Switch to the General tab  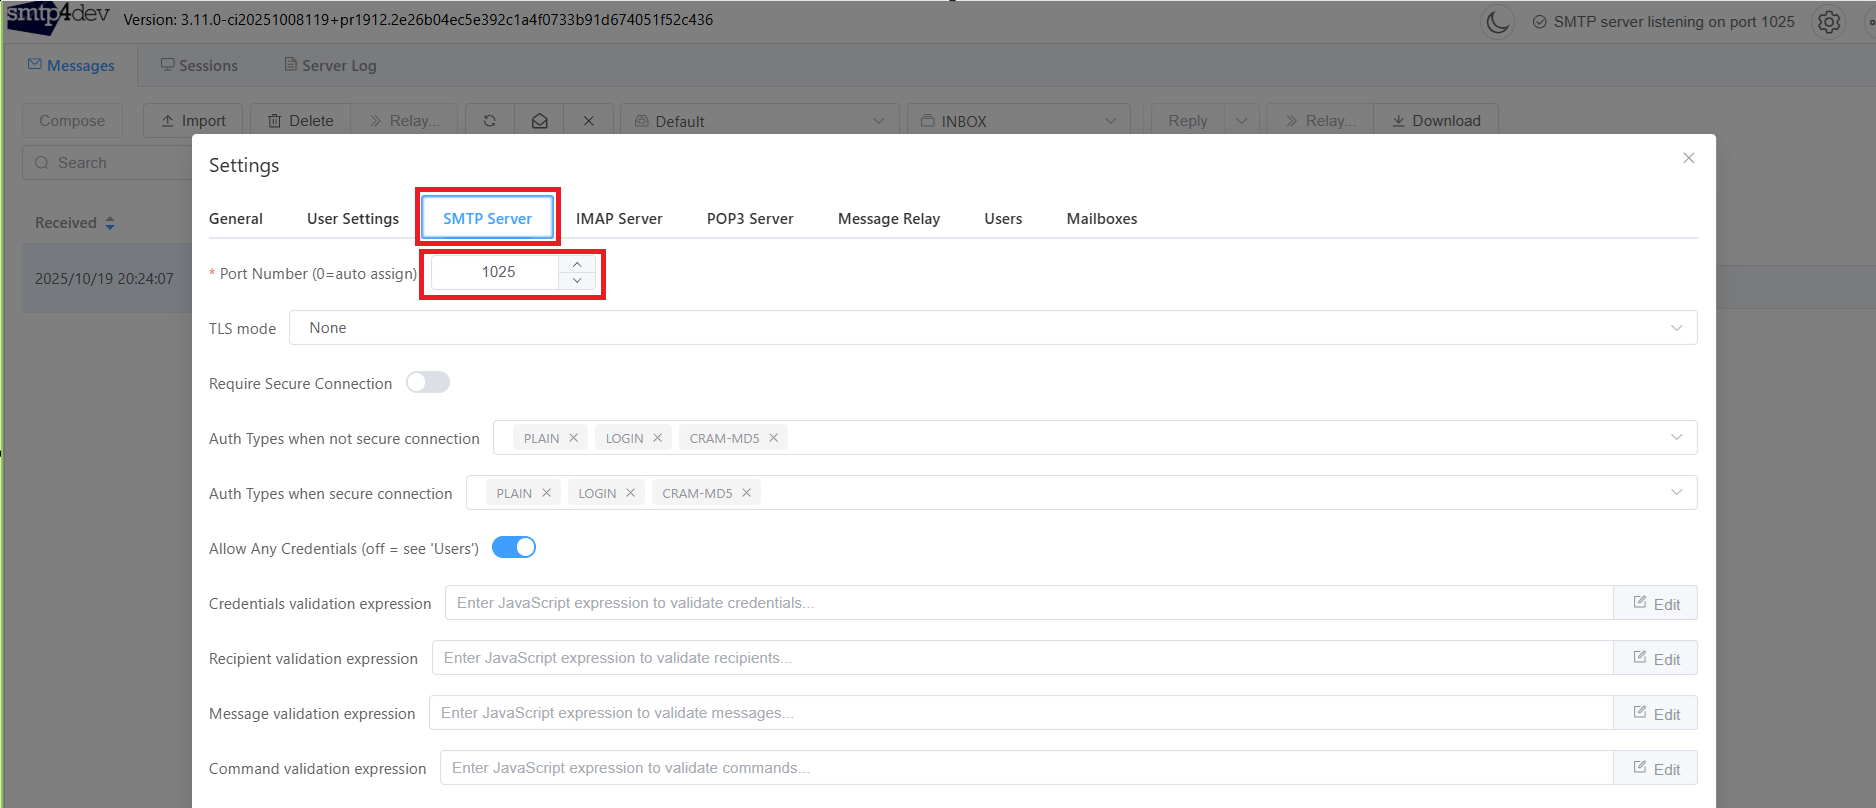[x=236, y=219]
